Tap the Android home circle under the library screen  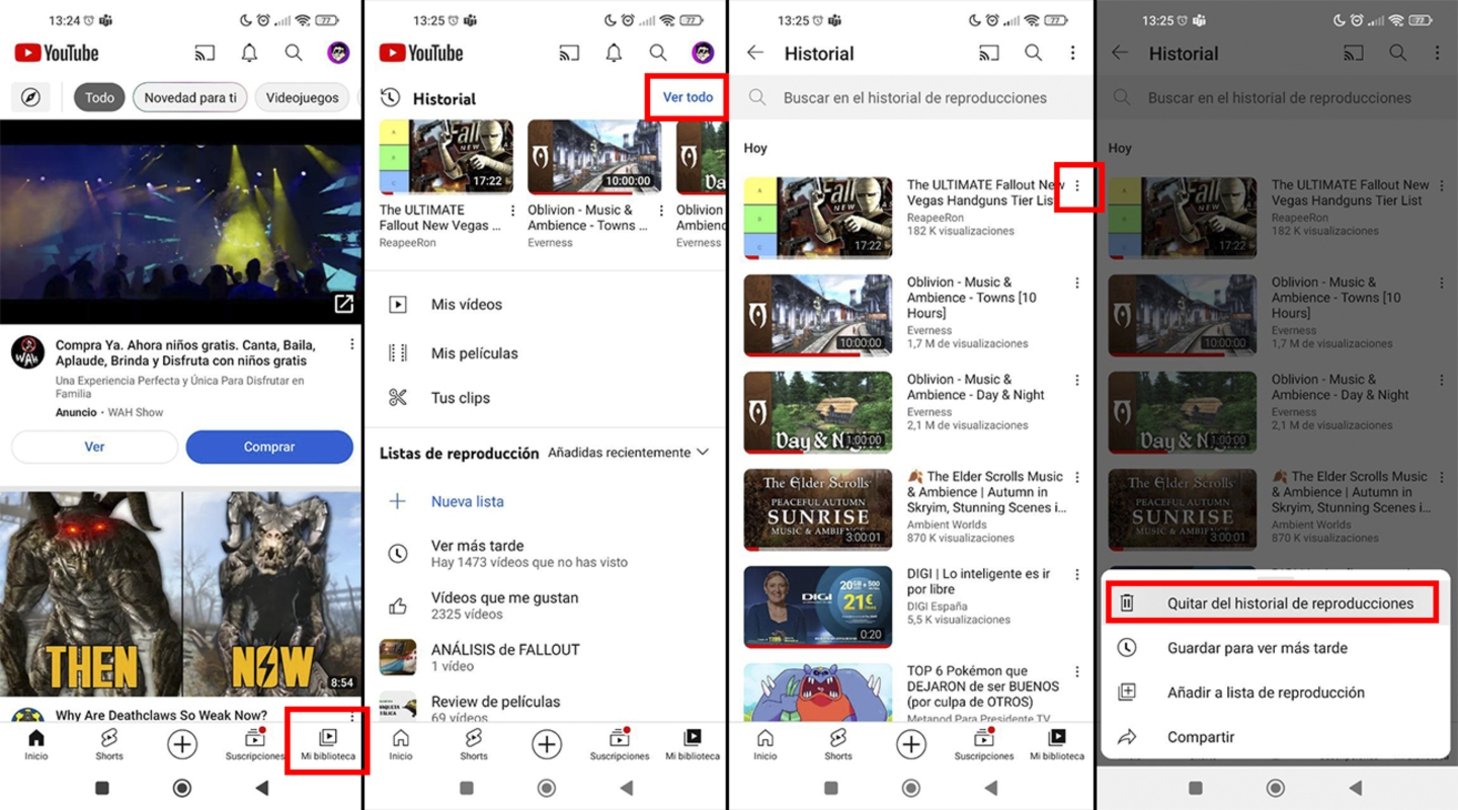[x=546, y=788]
